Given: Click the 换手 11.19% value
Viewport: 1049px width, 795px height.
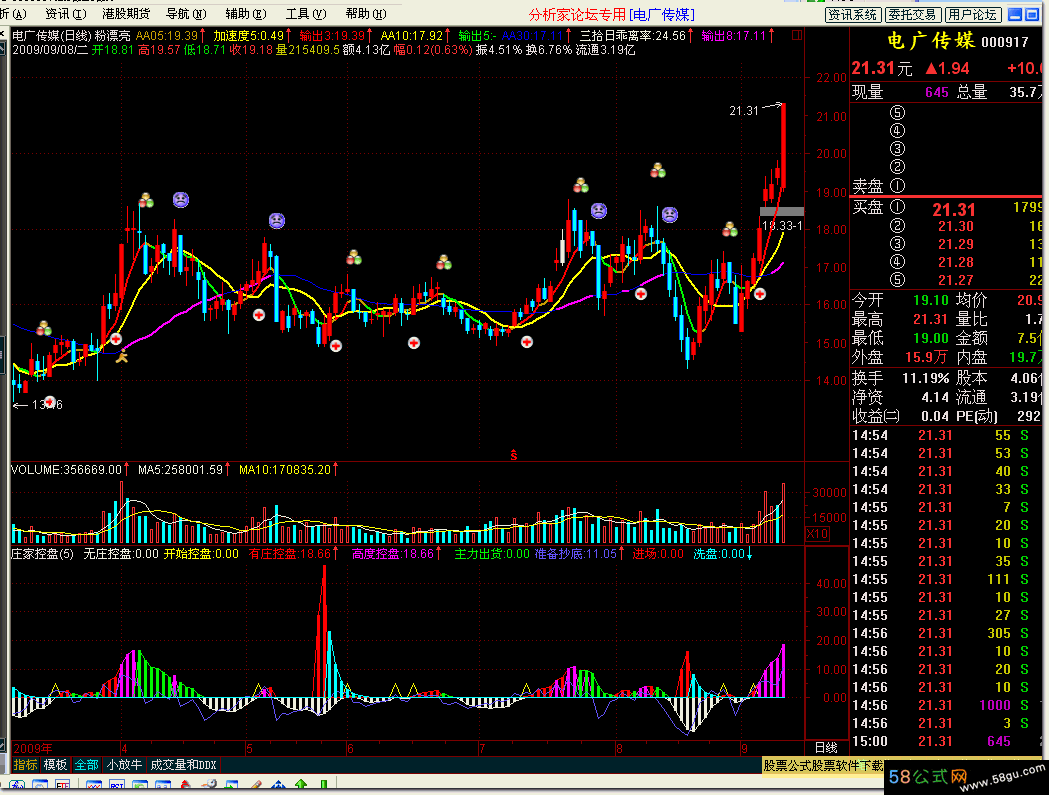Looking at the screenshot, I should pyautogui.click(x=925, y=379).
